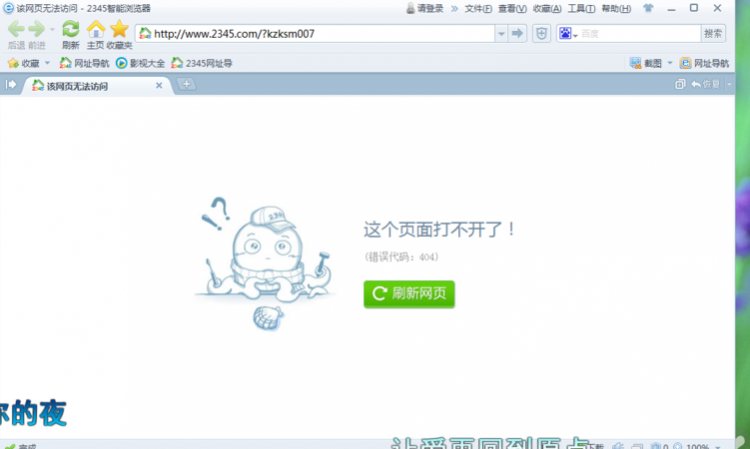The image size is (750, 449).
Task: Click the go arrow next to address bar
Action: [517, 33]
